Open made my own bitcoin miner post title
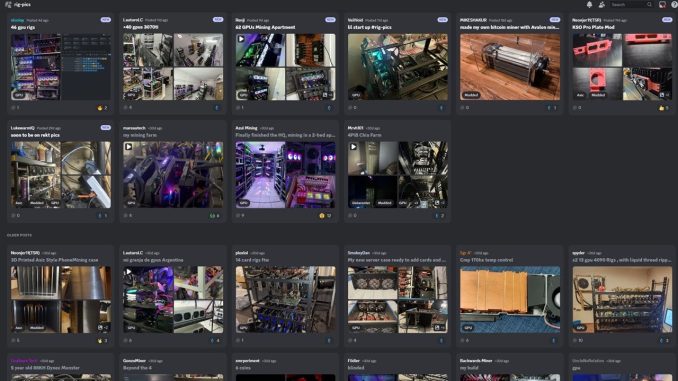Screen dimensions: 678x381 [509, 27]
